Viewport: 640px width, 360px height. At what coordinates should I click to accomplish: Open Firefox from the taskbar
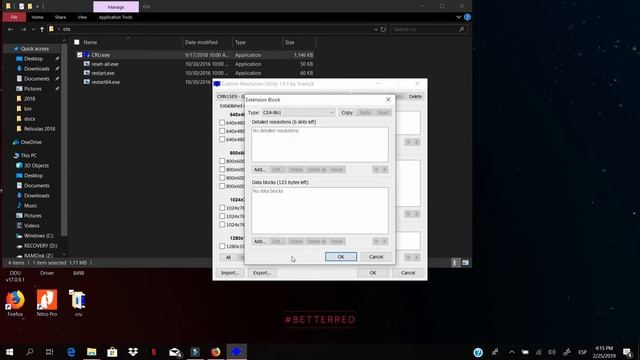[216, 352]
